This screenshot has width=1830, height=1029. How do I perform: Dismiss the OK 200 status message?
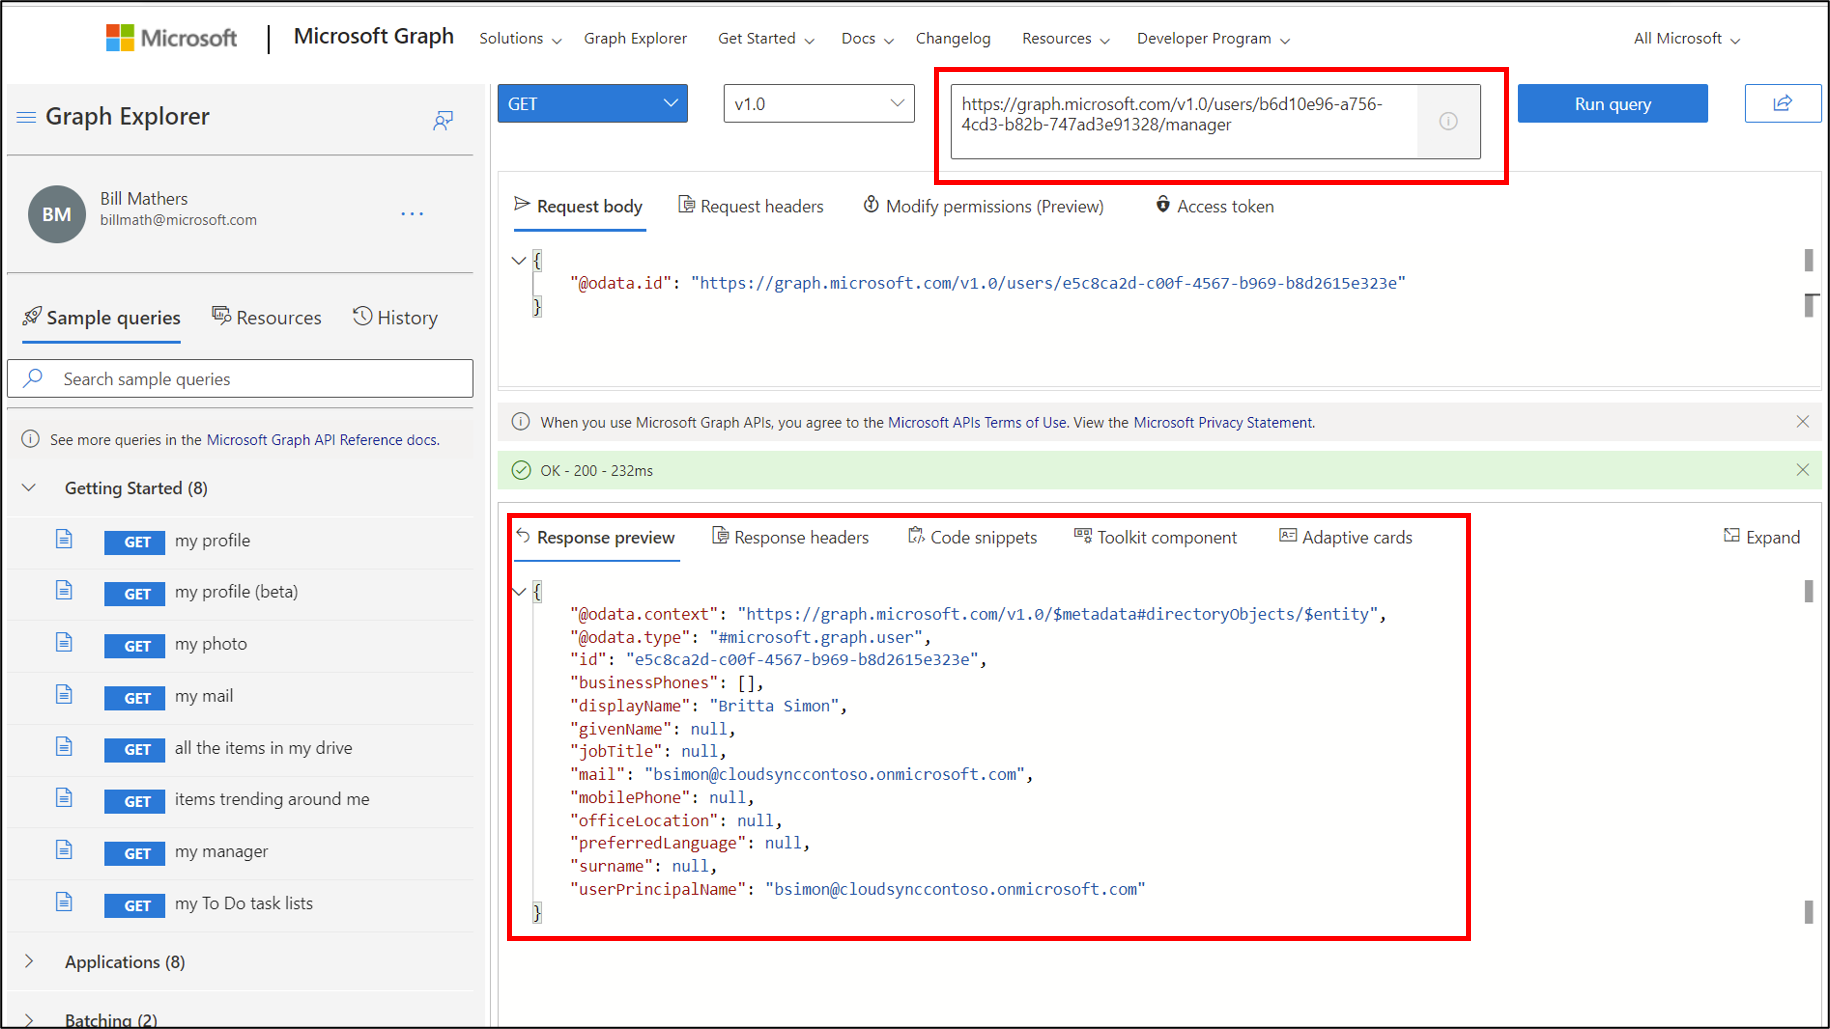[x=1802, y=470]
